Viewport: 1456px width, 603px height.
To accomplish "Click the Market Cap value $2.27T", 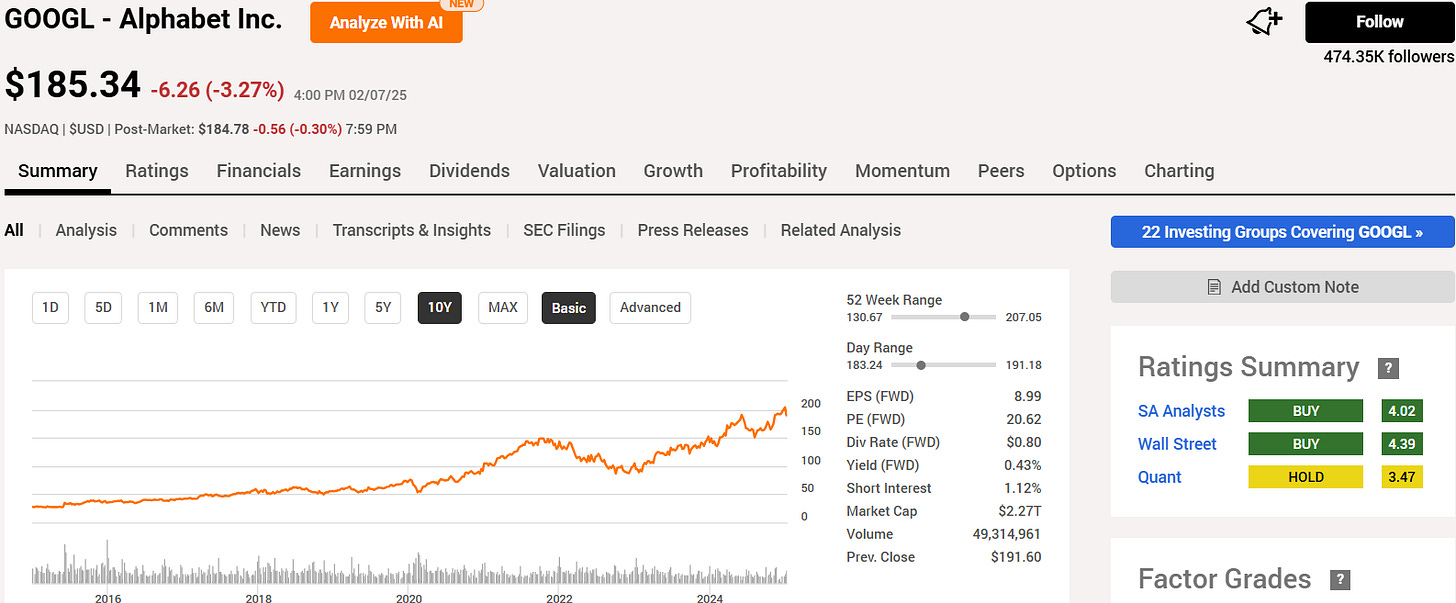I will point(1018,511).
